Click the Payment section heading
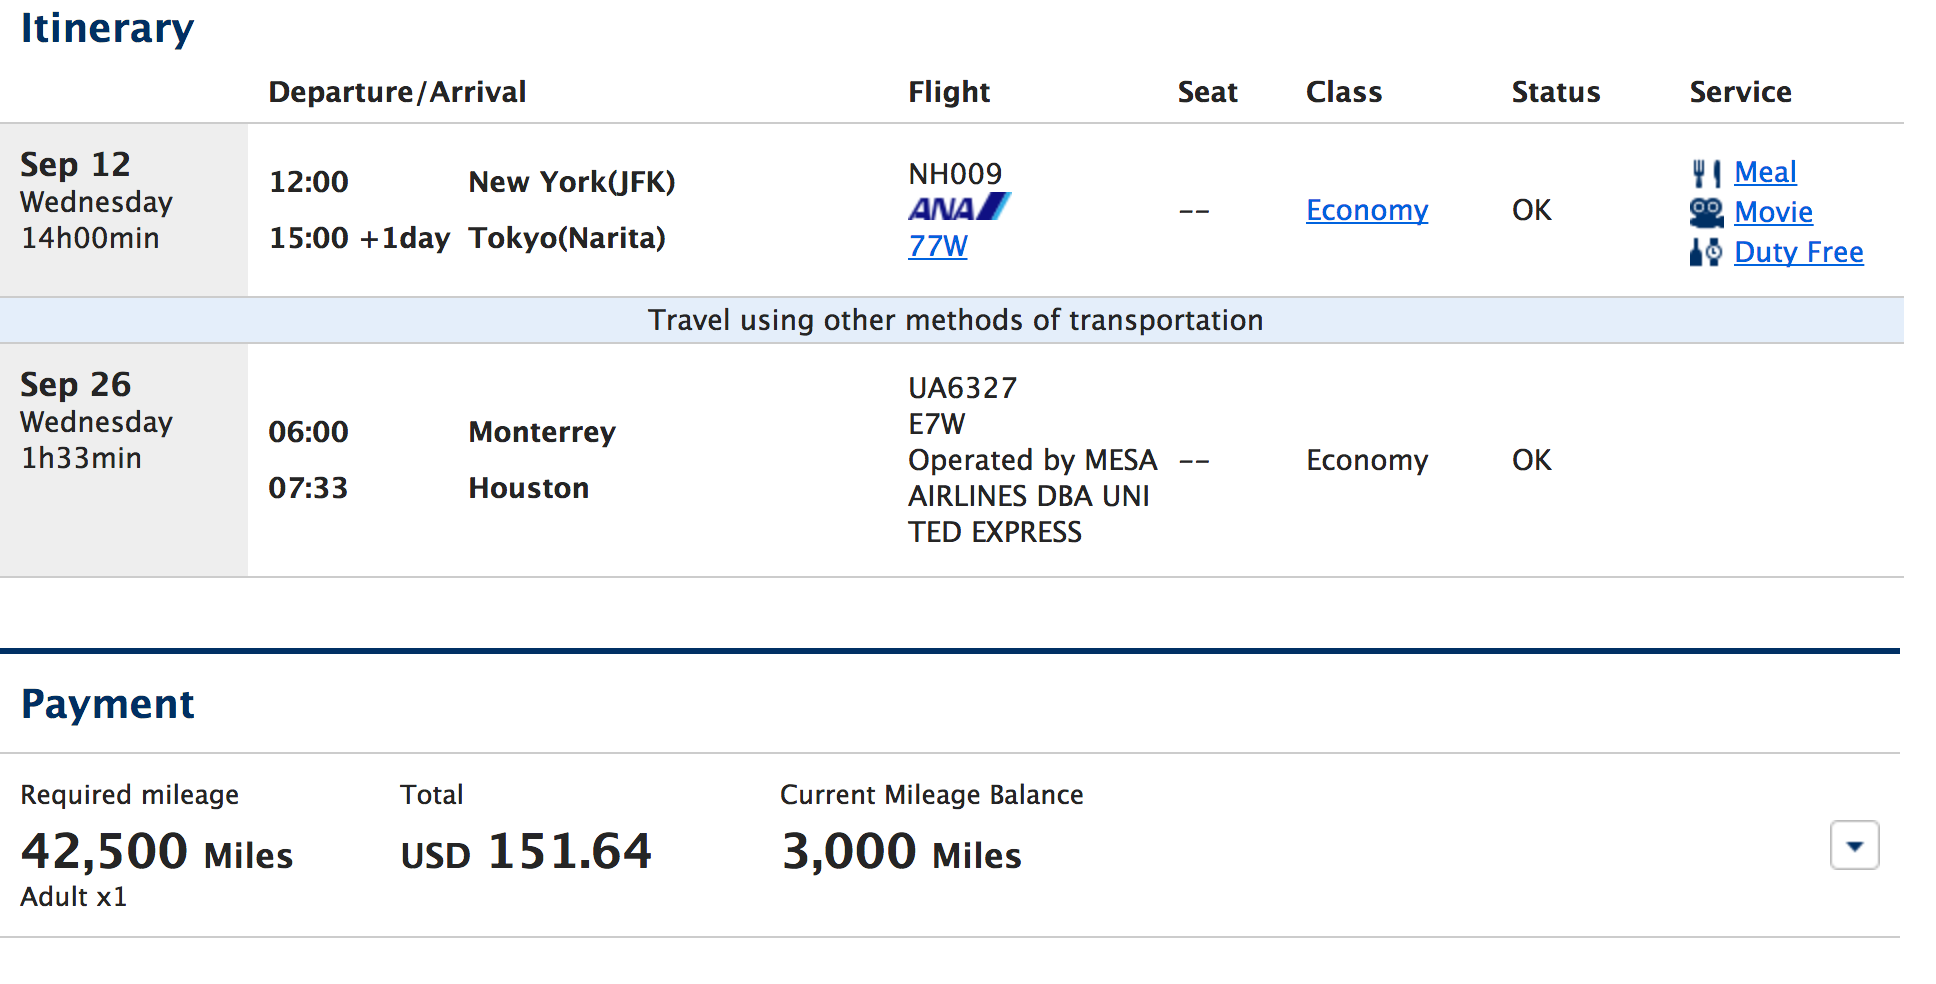1936x984 pixels. tap(107, 704)
